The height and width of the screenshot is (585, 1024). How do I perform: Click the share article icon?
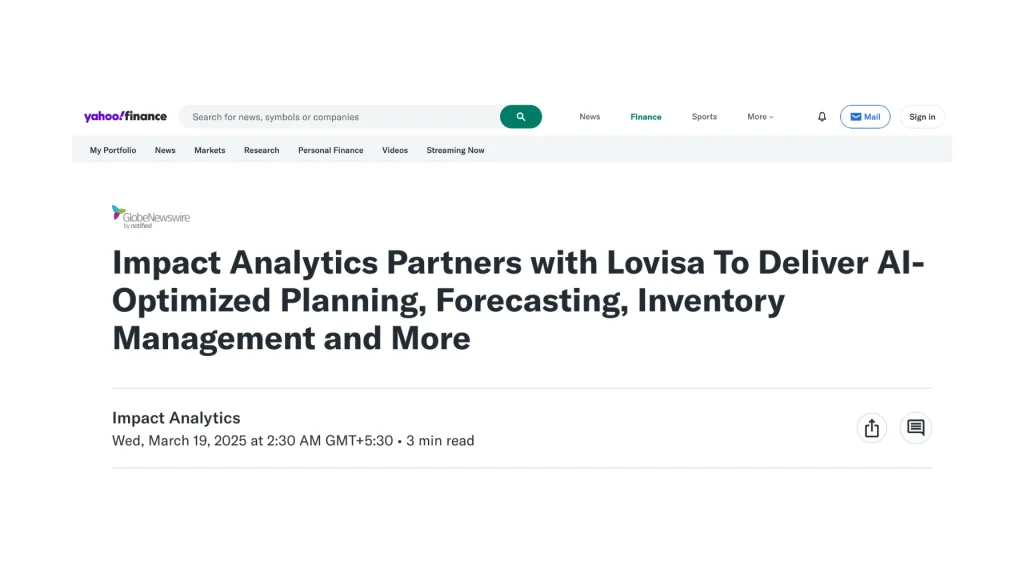[871, 428]
